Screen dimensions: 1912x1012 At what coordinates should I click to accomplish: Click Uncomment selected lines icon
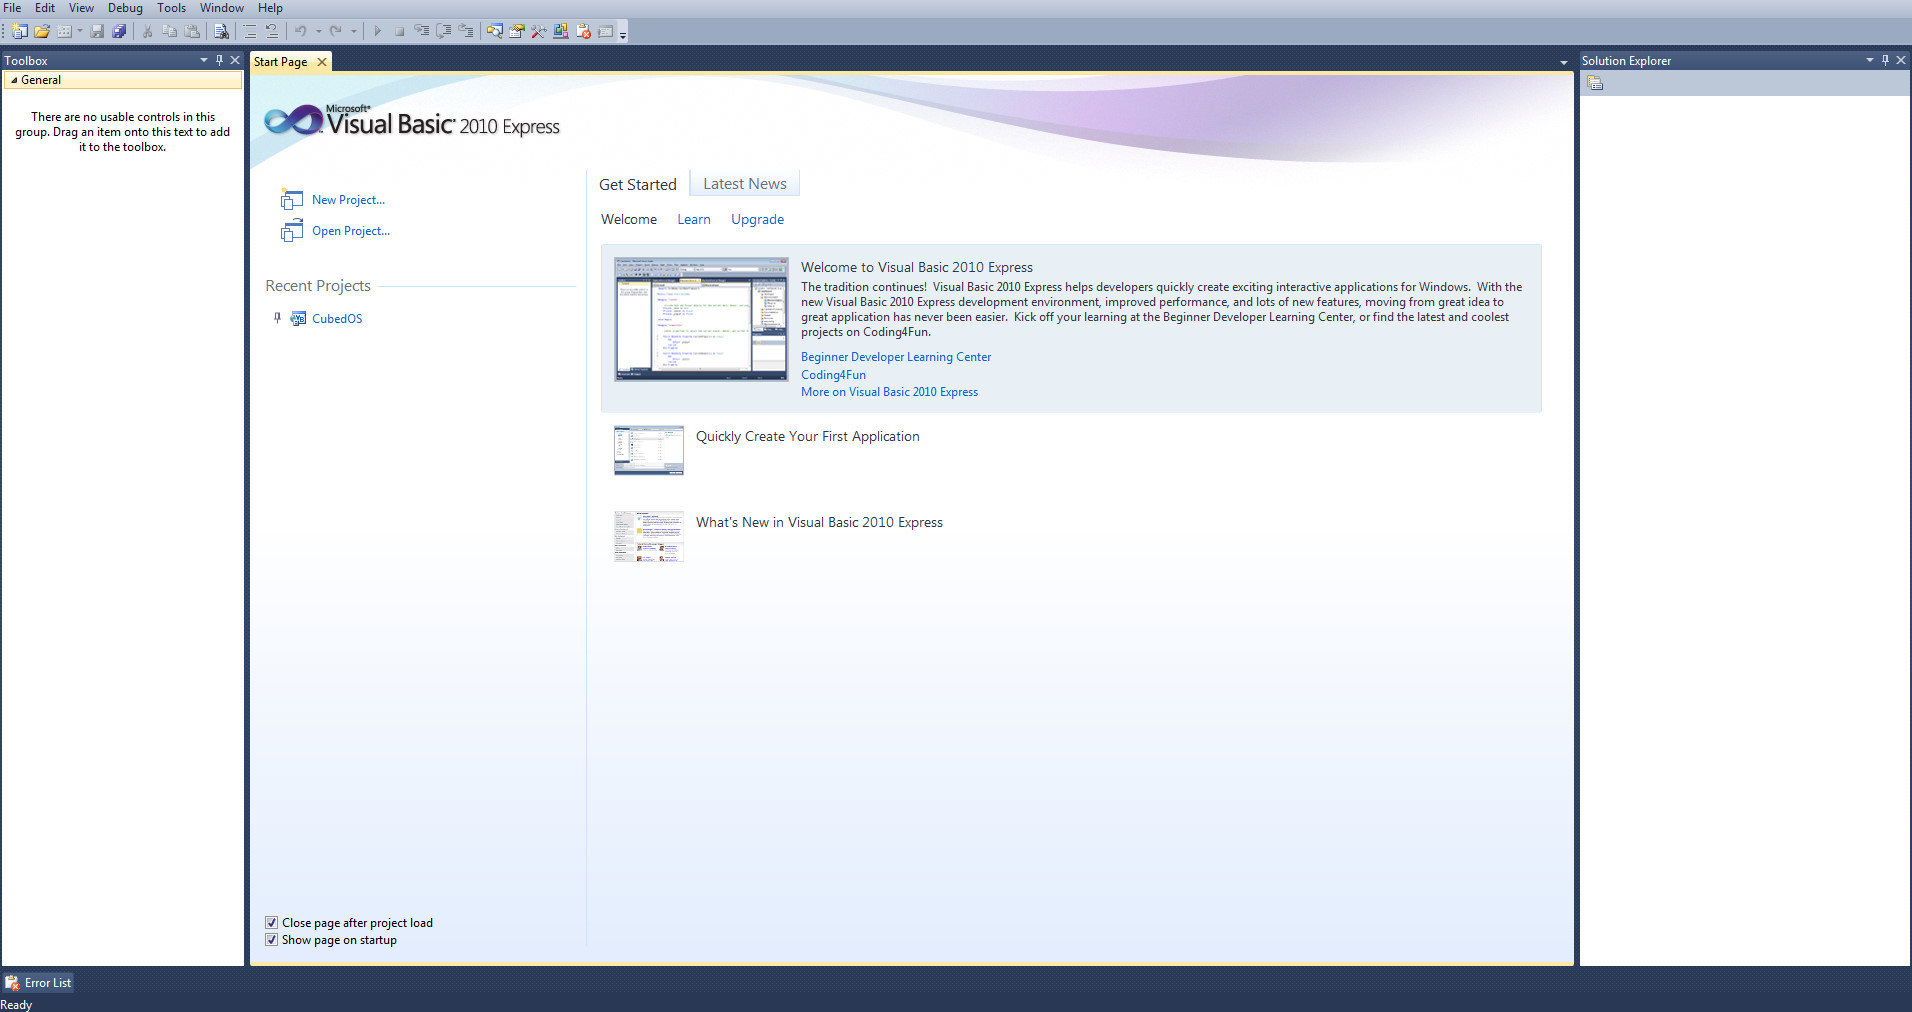(272, 31)
